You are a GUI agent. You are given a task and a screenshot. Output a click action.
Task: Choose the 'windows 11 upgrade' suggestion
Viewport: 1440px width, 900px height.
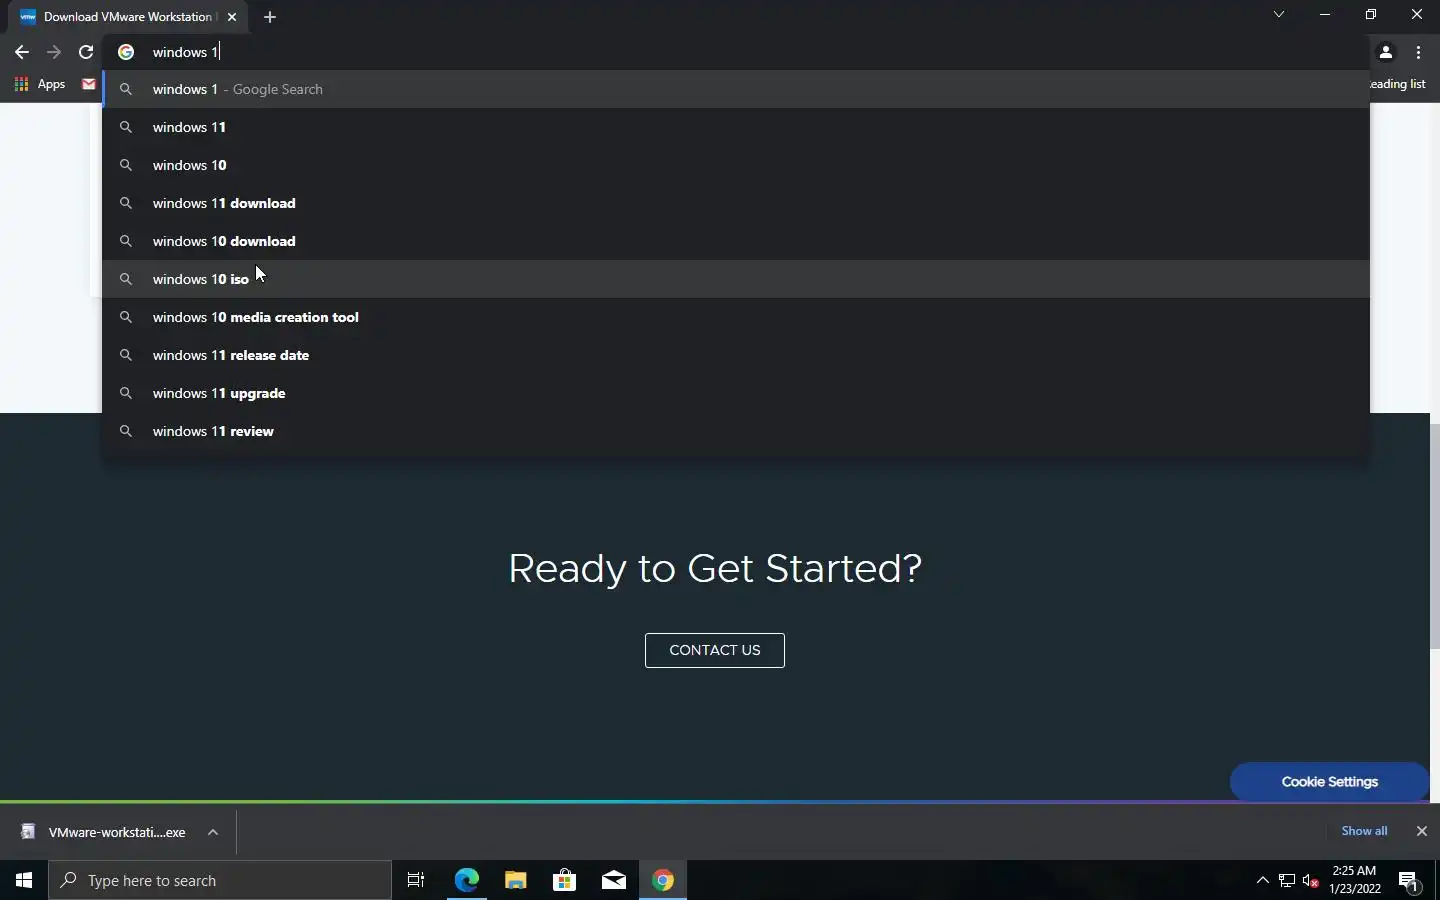[x=736, y=393]
